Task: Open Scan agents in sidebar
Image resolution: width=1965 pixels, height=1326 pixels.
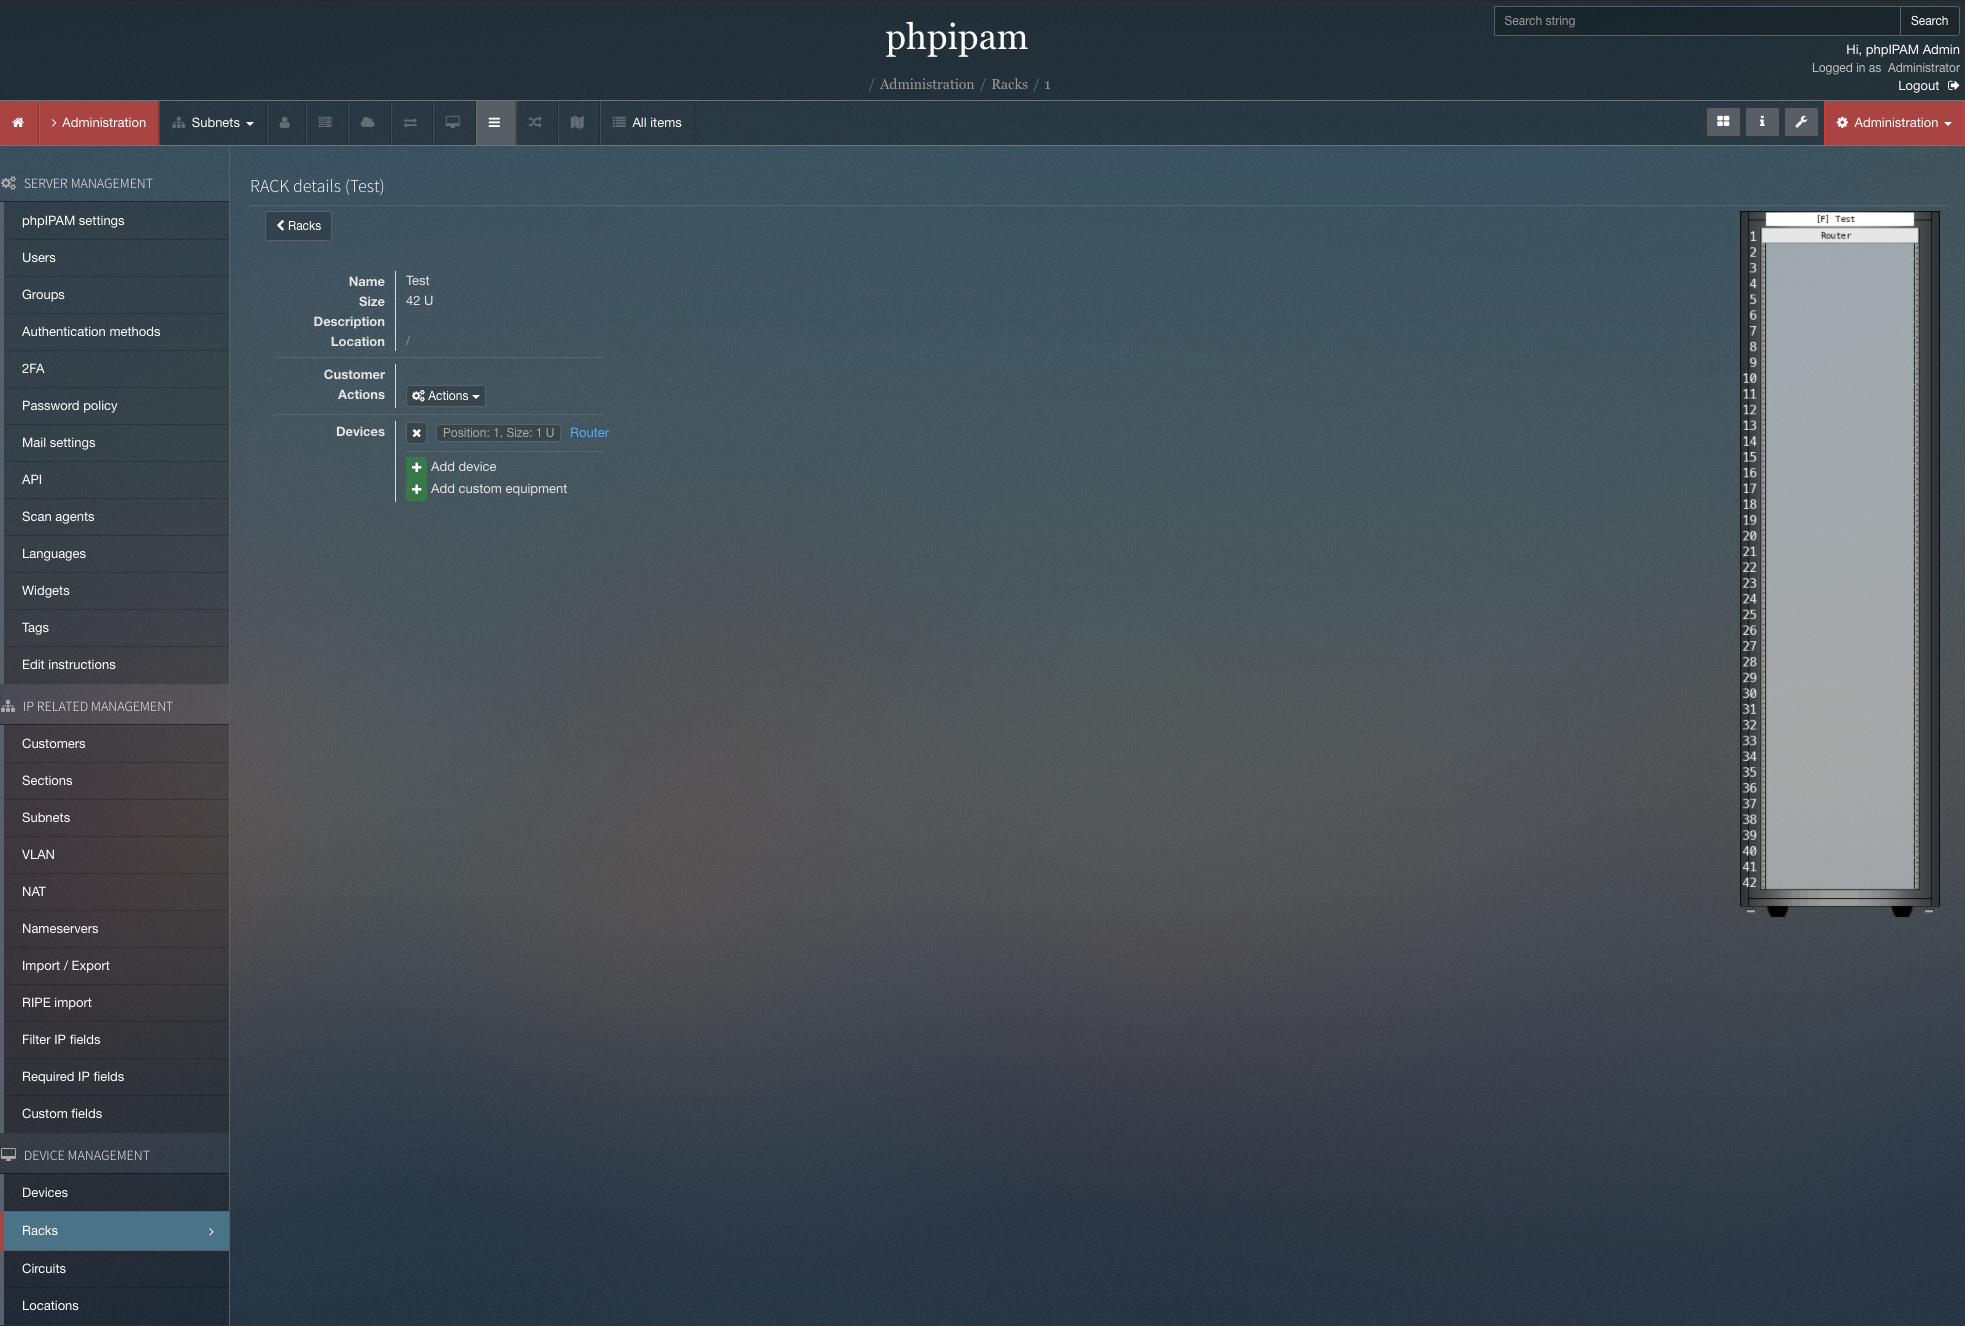Action: pos(116,517)
